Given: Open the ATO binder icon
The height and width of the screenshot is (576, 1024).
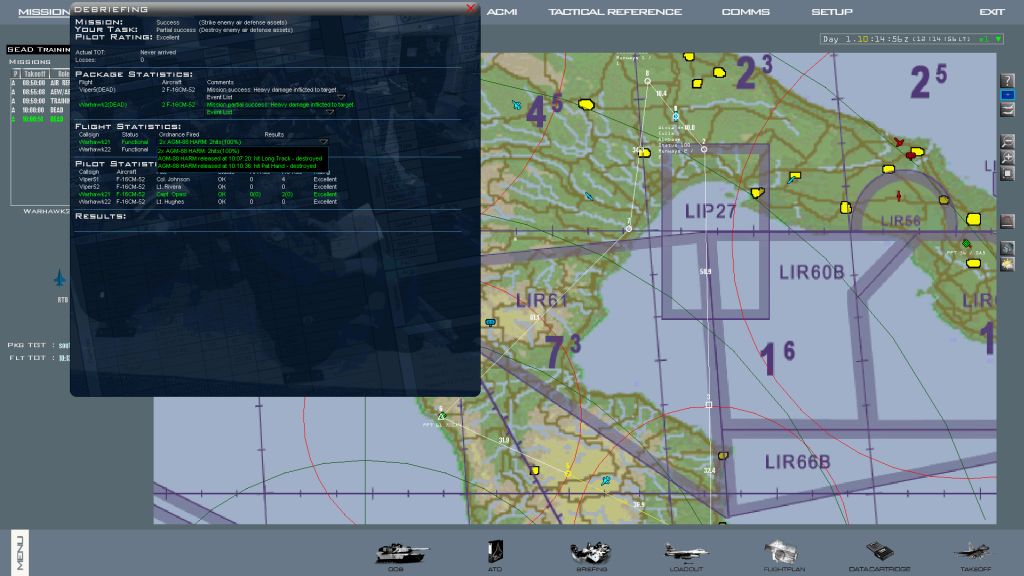Looking at the screenshot, I should (x=495, y=552).
